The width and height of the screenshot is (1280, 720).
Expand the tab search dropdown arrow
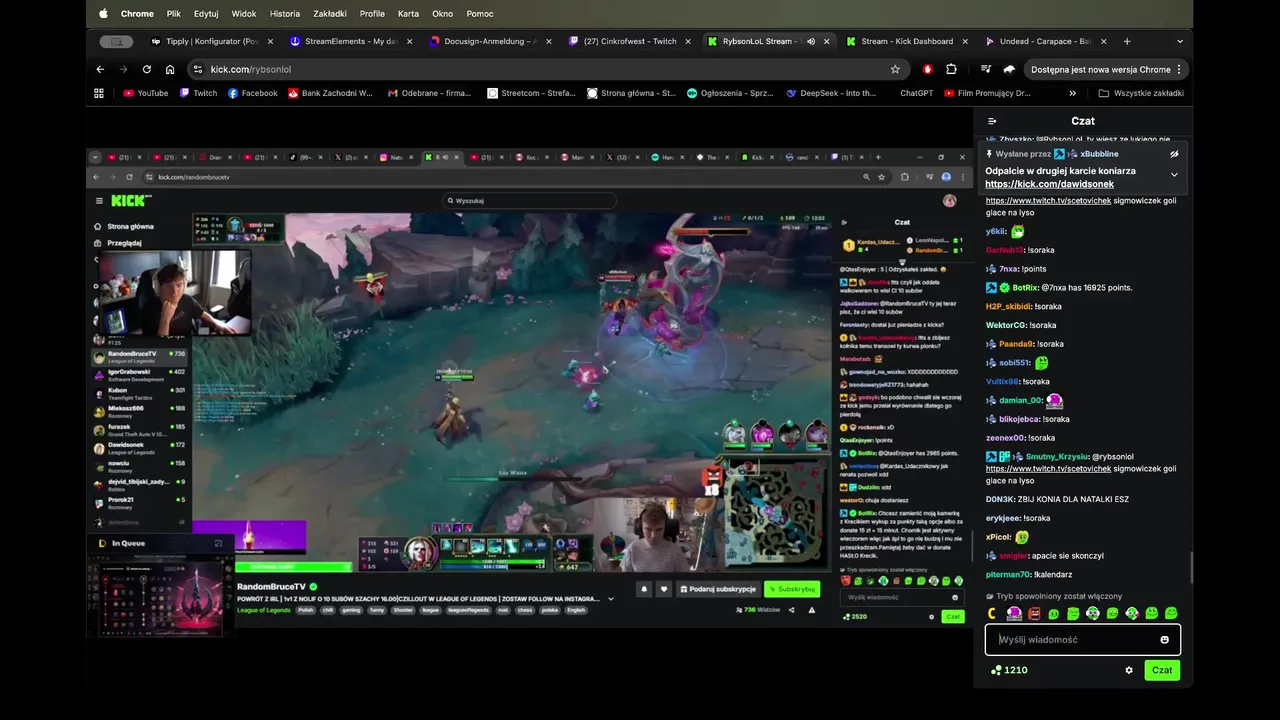[1179, 41]
